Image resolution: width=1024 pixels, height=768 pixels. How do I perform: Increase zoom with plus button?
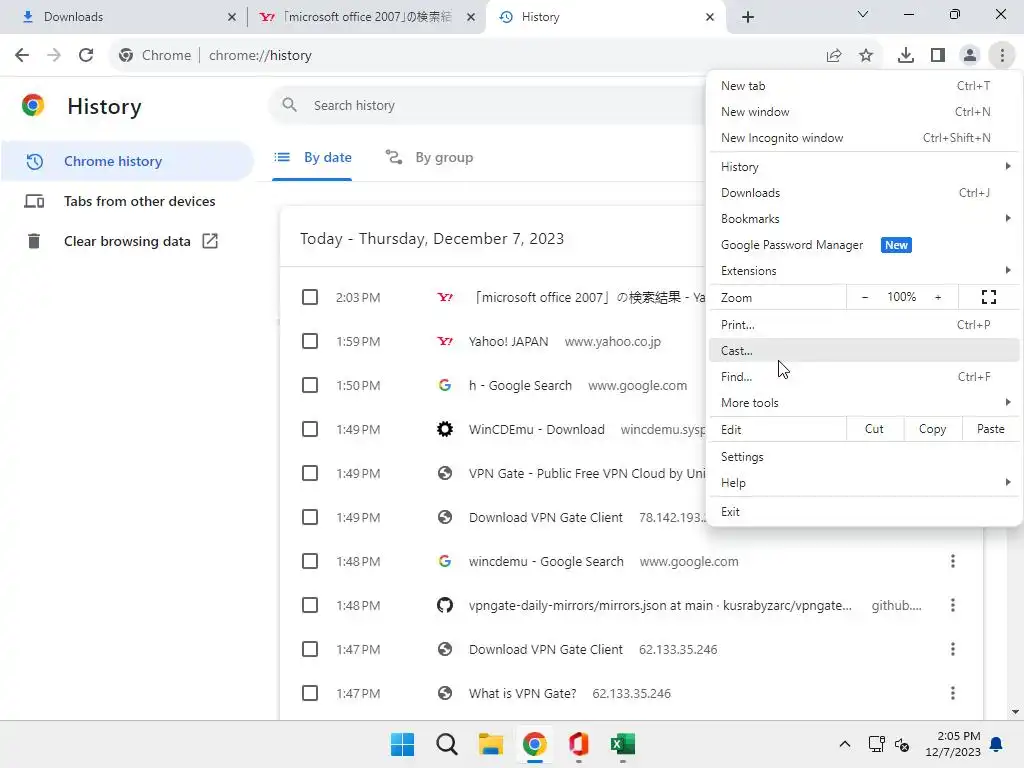click(x=938, y=297)
